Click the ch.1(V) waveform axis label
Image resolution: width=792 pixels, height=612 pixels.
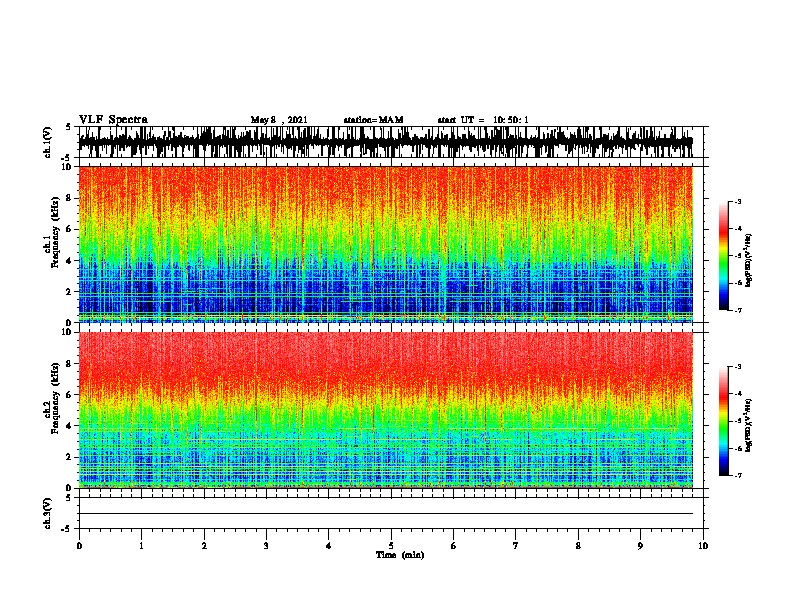48,142
